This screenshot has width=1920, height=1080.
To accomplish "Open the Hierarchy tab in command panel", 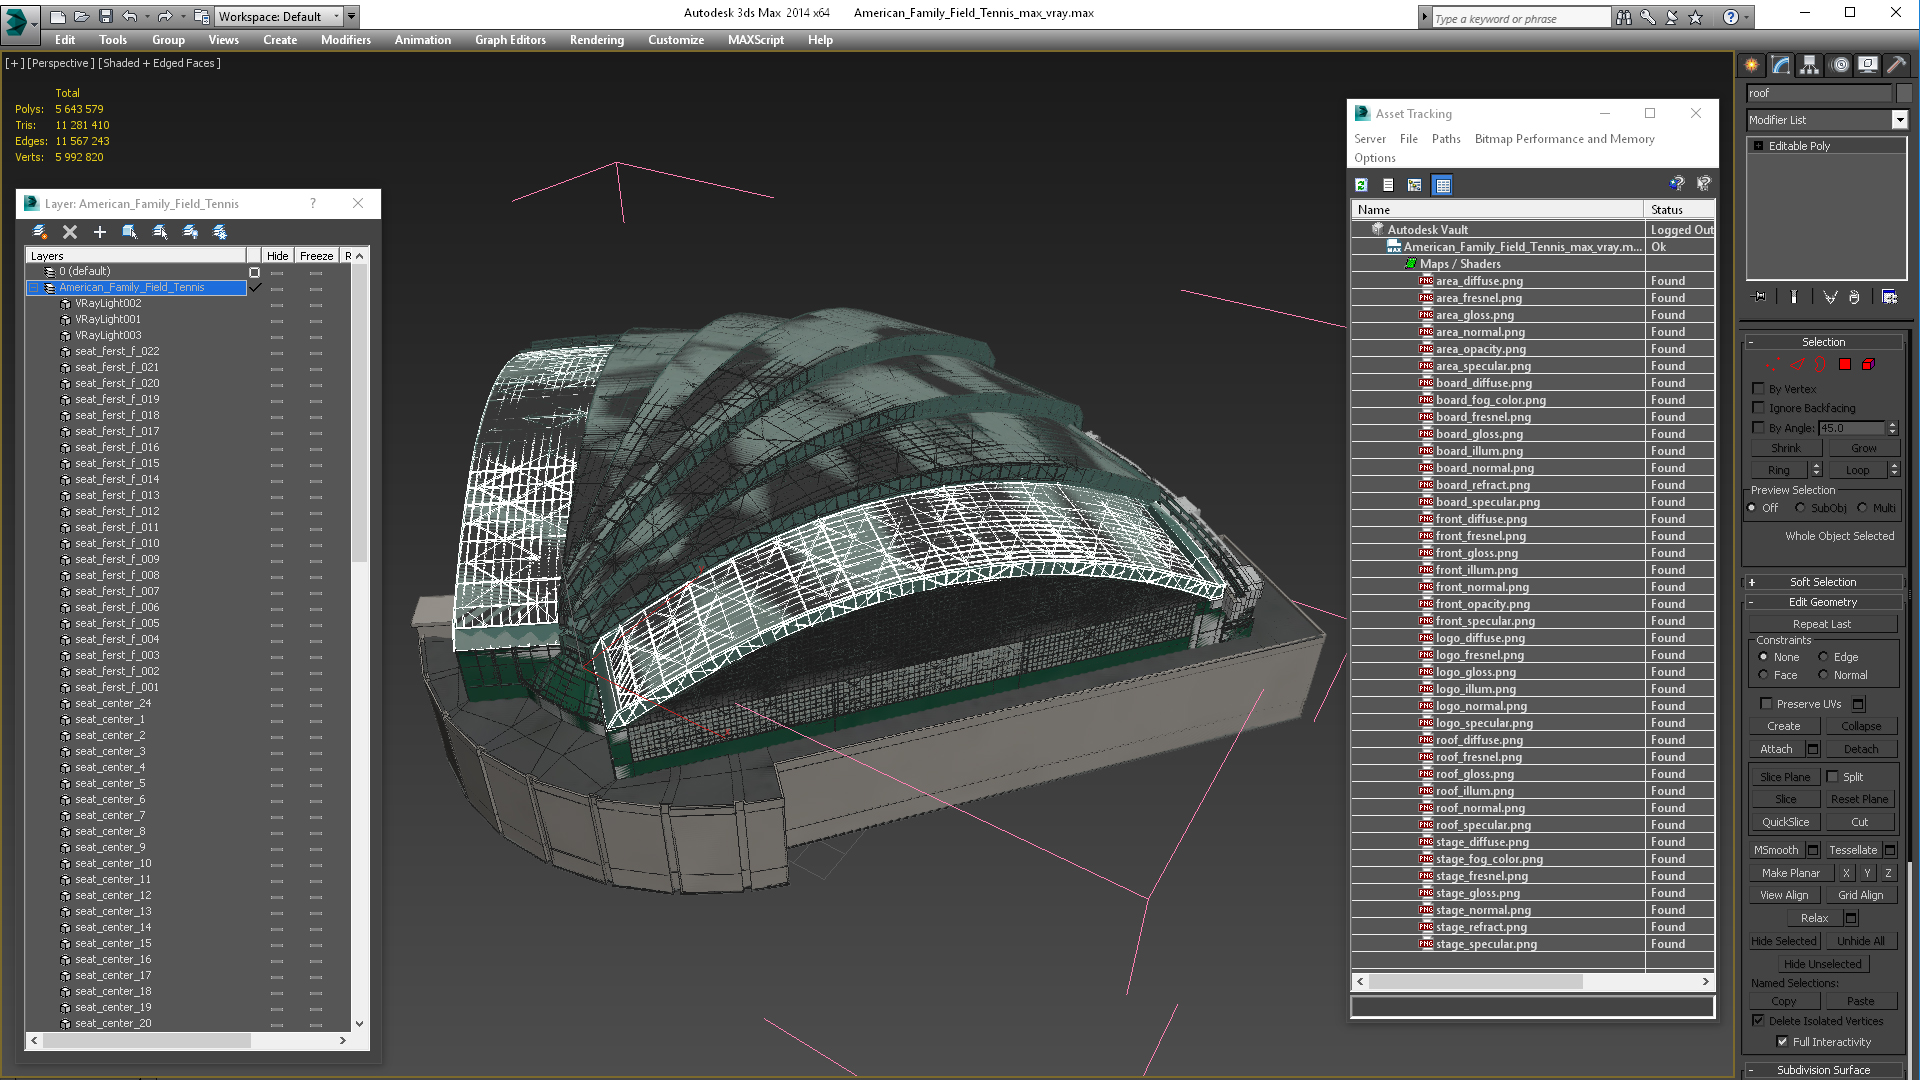I will (x=1810, y=65).
